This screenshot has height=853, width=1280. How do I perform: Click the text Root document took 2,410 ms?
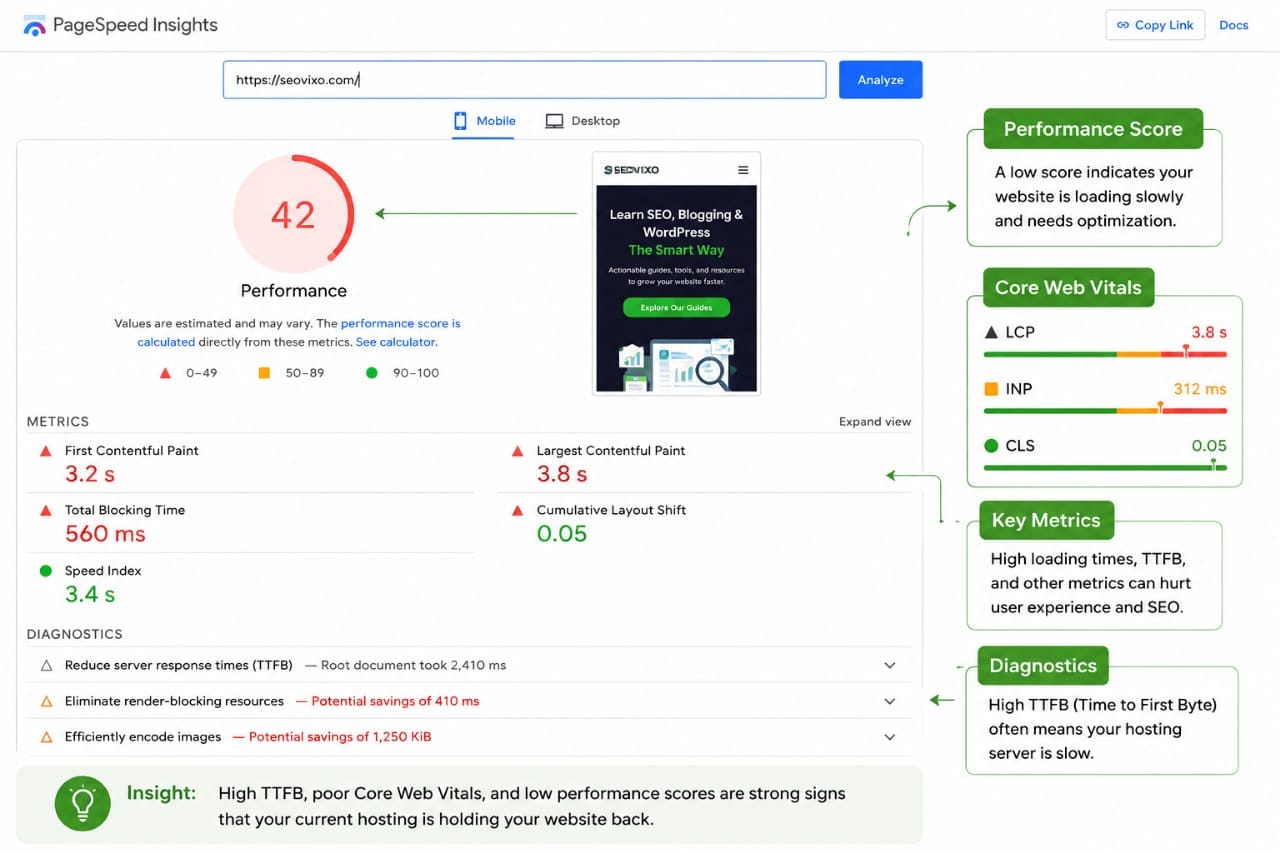coord(414,666)
